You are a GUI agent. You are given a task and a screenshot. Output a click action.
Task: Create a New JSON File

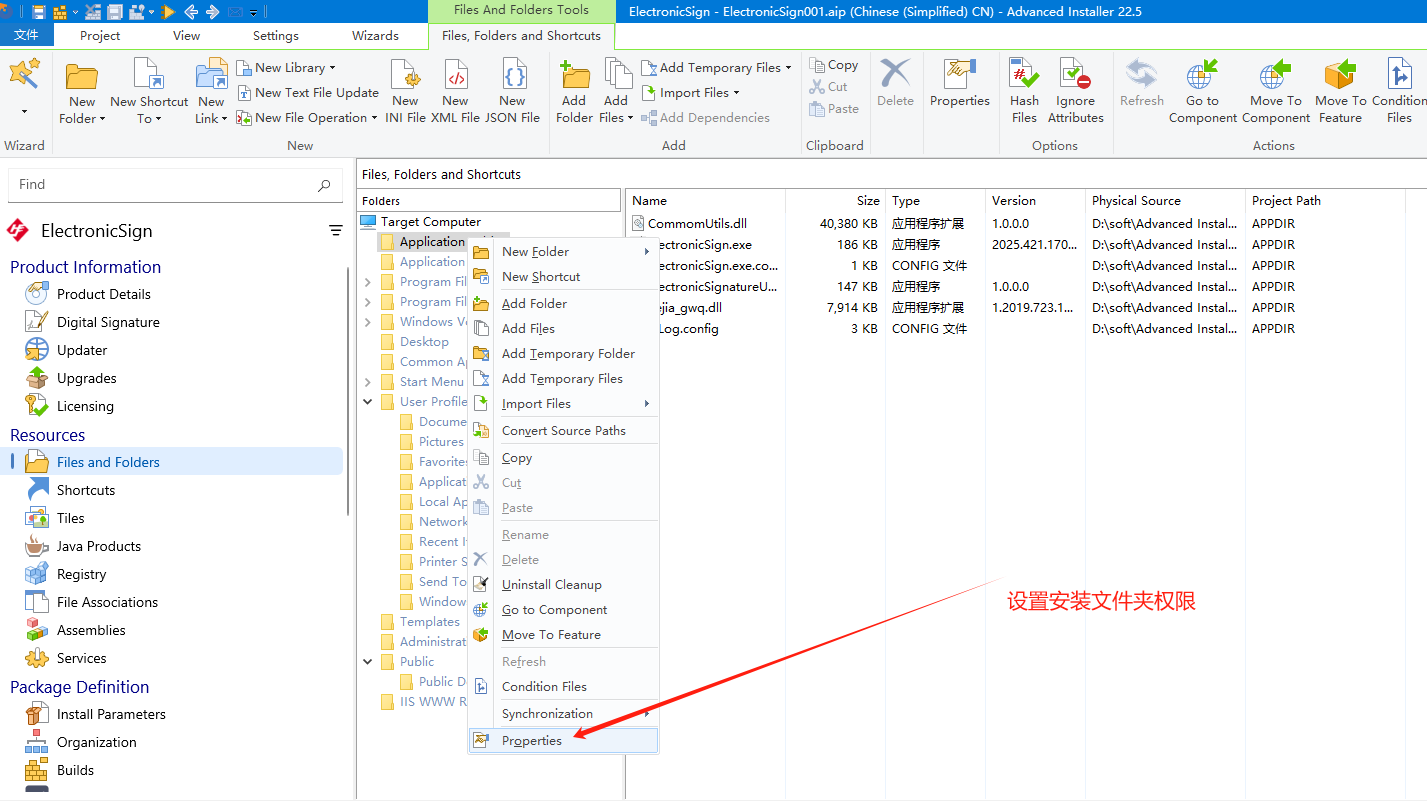512,92
